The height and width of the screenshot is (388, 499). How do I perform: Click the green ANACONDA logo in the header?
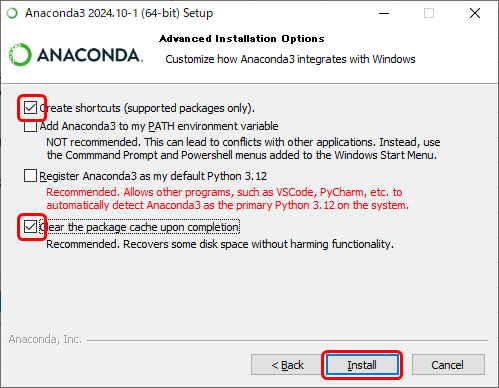pos(76,55)
